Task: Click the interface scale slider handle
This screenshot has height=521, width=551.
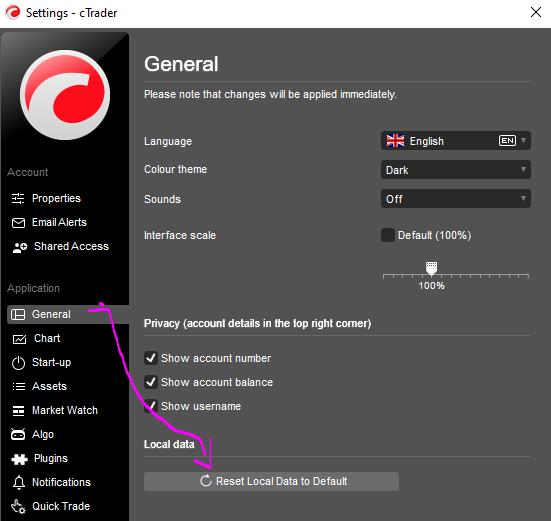Action: pos(432,268)
